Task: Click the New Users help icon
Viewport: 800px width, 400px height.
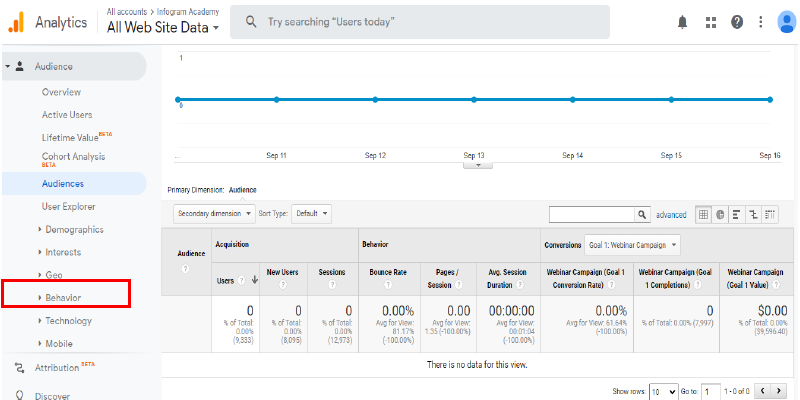Action: click(x=283, y=285)
